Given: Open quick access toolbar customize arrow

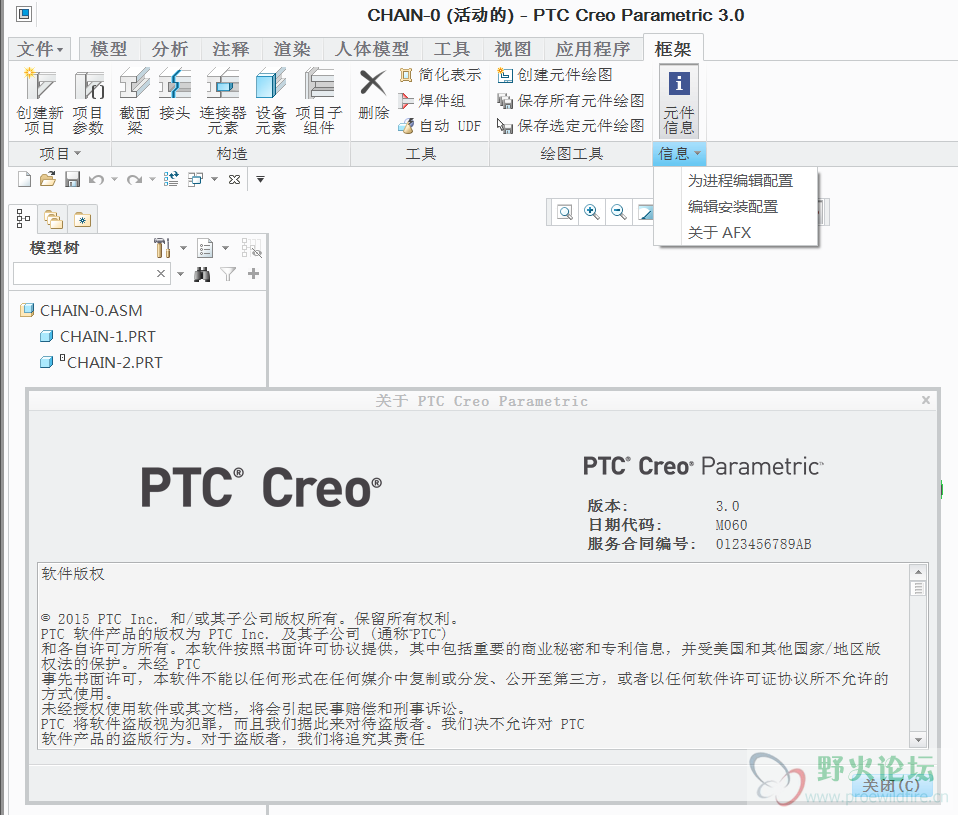Looking at the screenshot, I should tap(260, 180).
